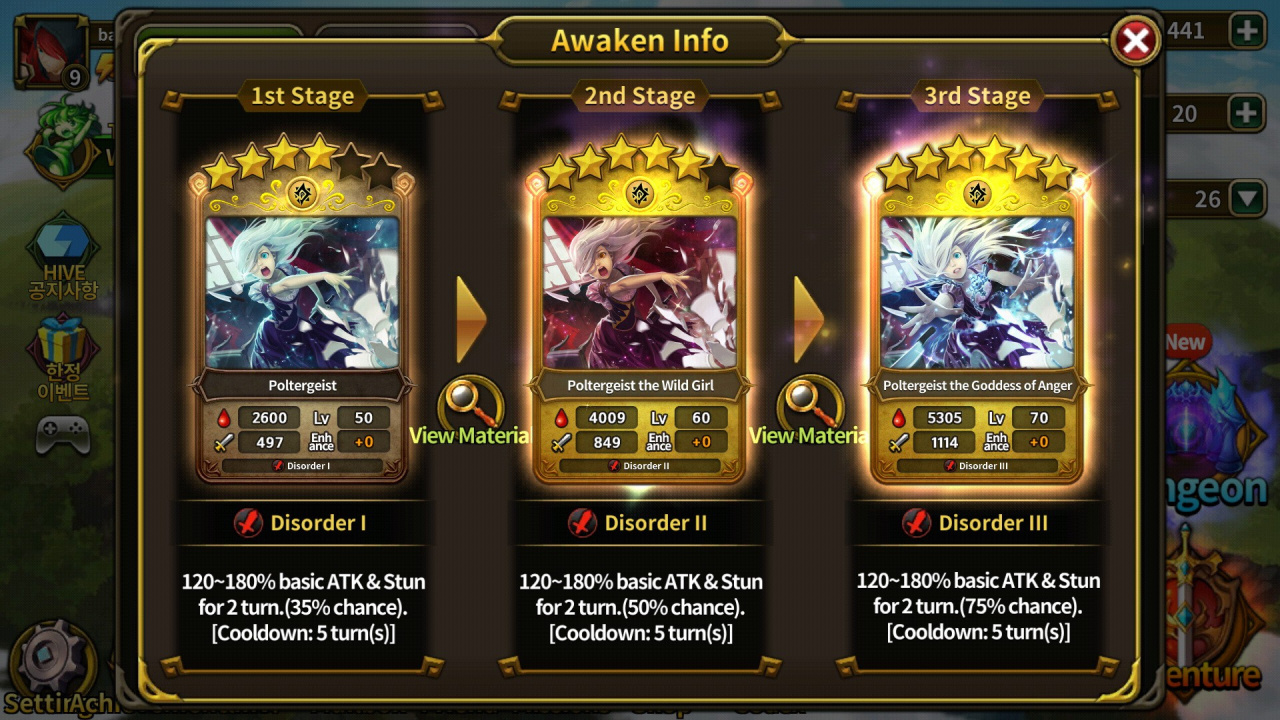Image resolution: width=1280 pixels, height=720 pixels.
Task: Select Poltergeist the Goddess of Anger artwork
Action: 977,293
